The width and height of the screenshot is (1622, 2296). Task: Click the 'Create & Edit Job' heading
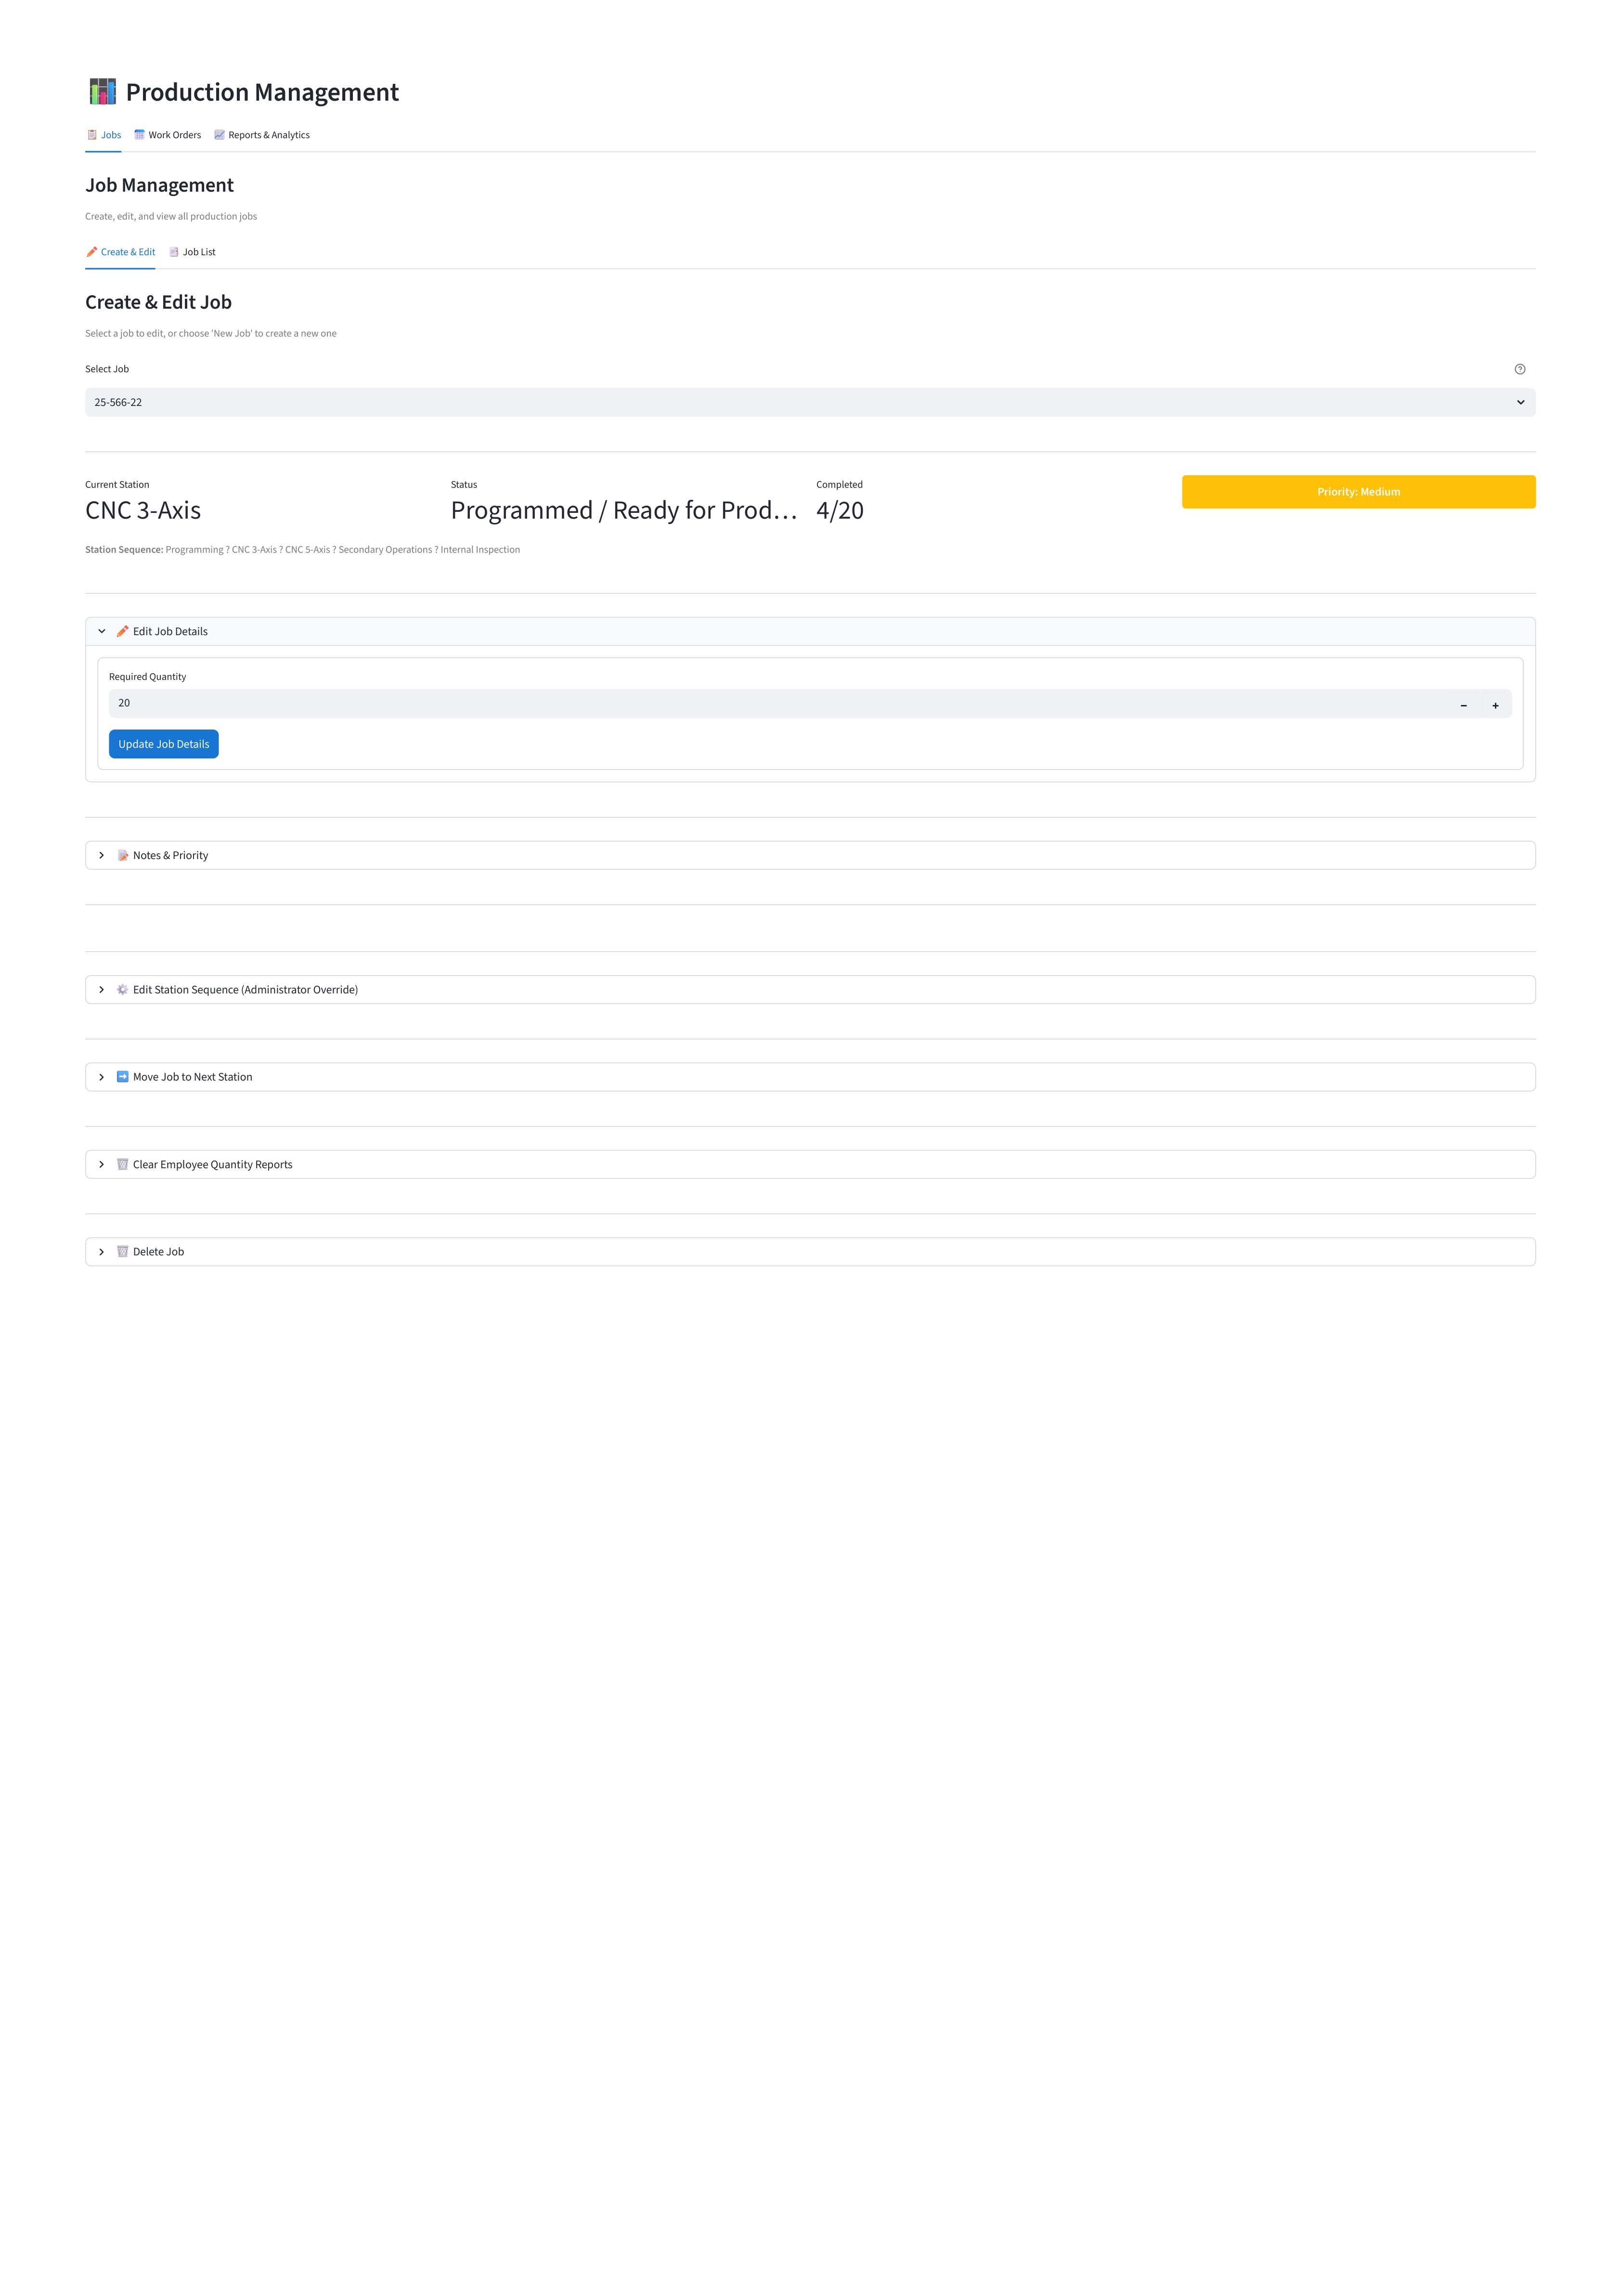click(x=158, y=302)
